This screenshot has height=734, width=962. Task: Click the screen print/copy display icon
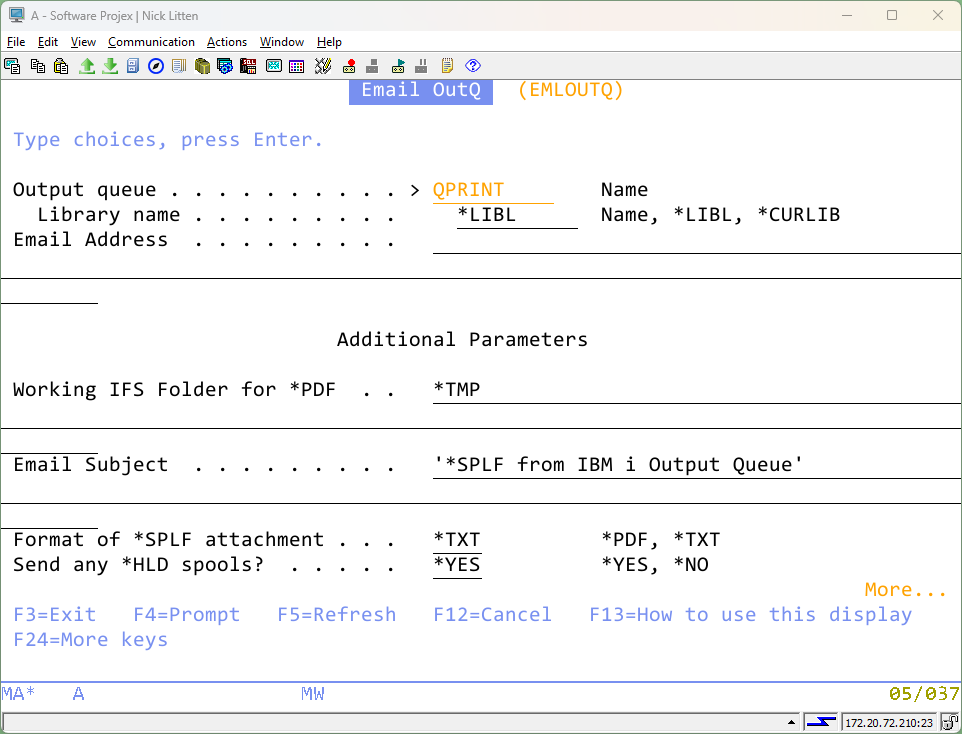[x=12, y=66]
